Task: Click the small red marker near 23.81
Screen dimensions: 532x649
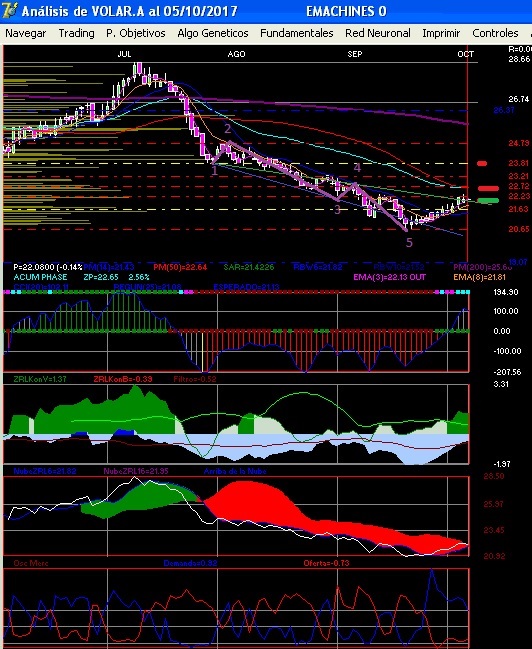Action: [482, 163]
